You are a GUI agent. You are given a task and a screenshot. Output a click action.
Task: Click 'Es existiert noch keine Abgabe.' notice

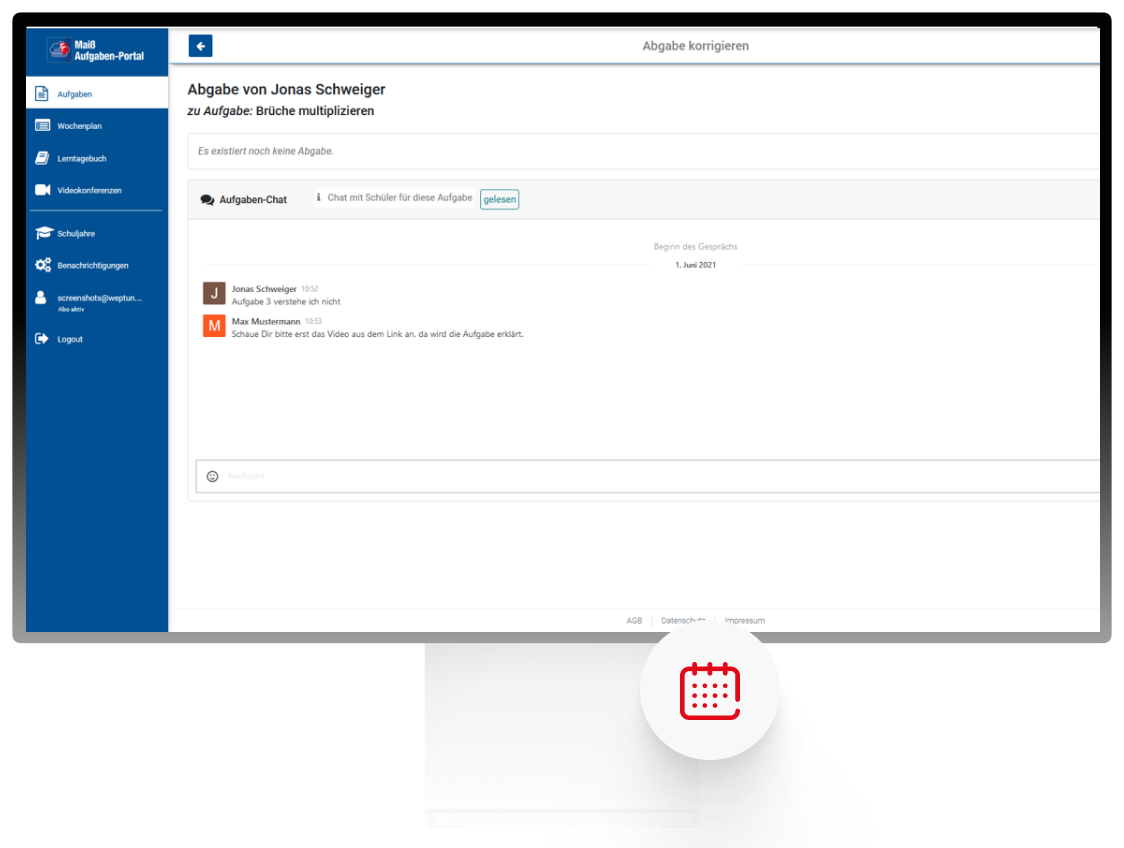click(x=266, y=151)
